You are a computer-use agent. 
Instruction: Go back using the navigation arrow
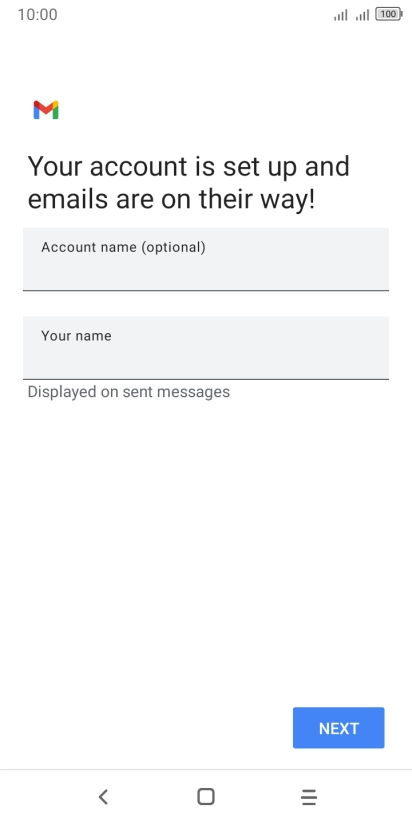click(x=103, y=797)
